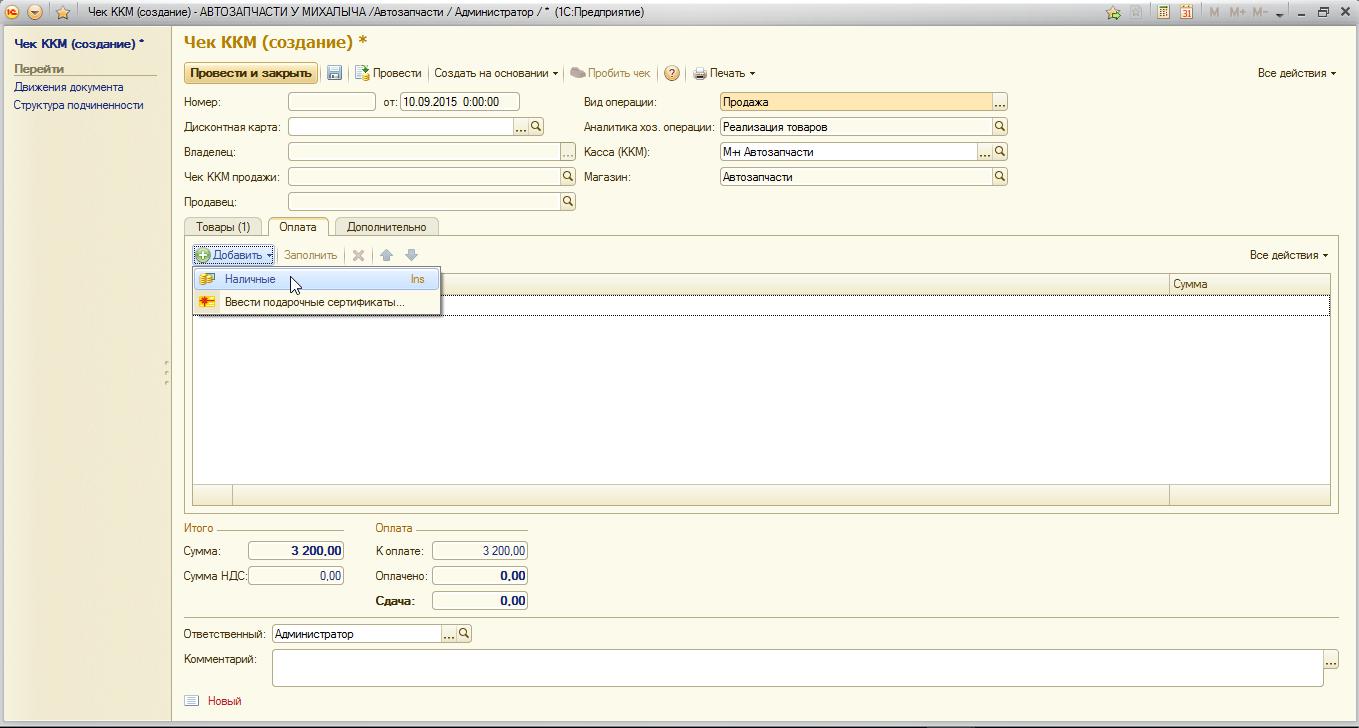The width and height of the screenshot is (1359, 728).
Task: Open the calculator icon in title bar
Action: (1163, 12)
